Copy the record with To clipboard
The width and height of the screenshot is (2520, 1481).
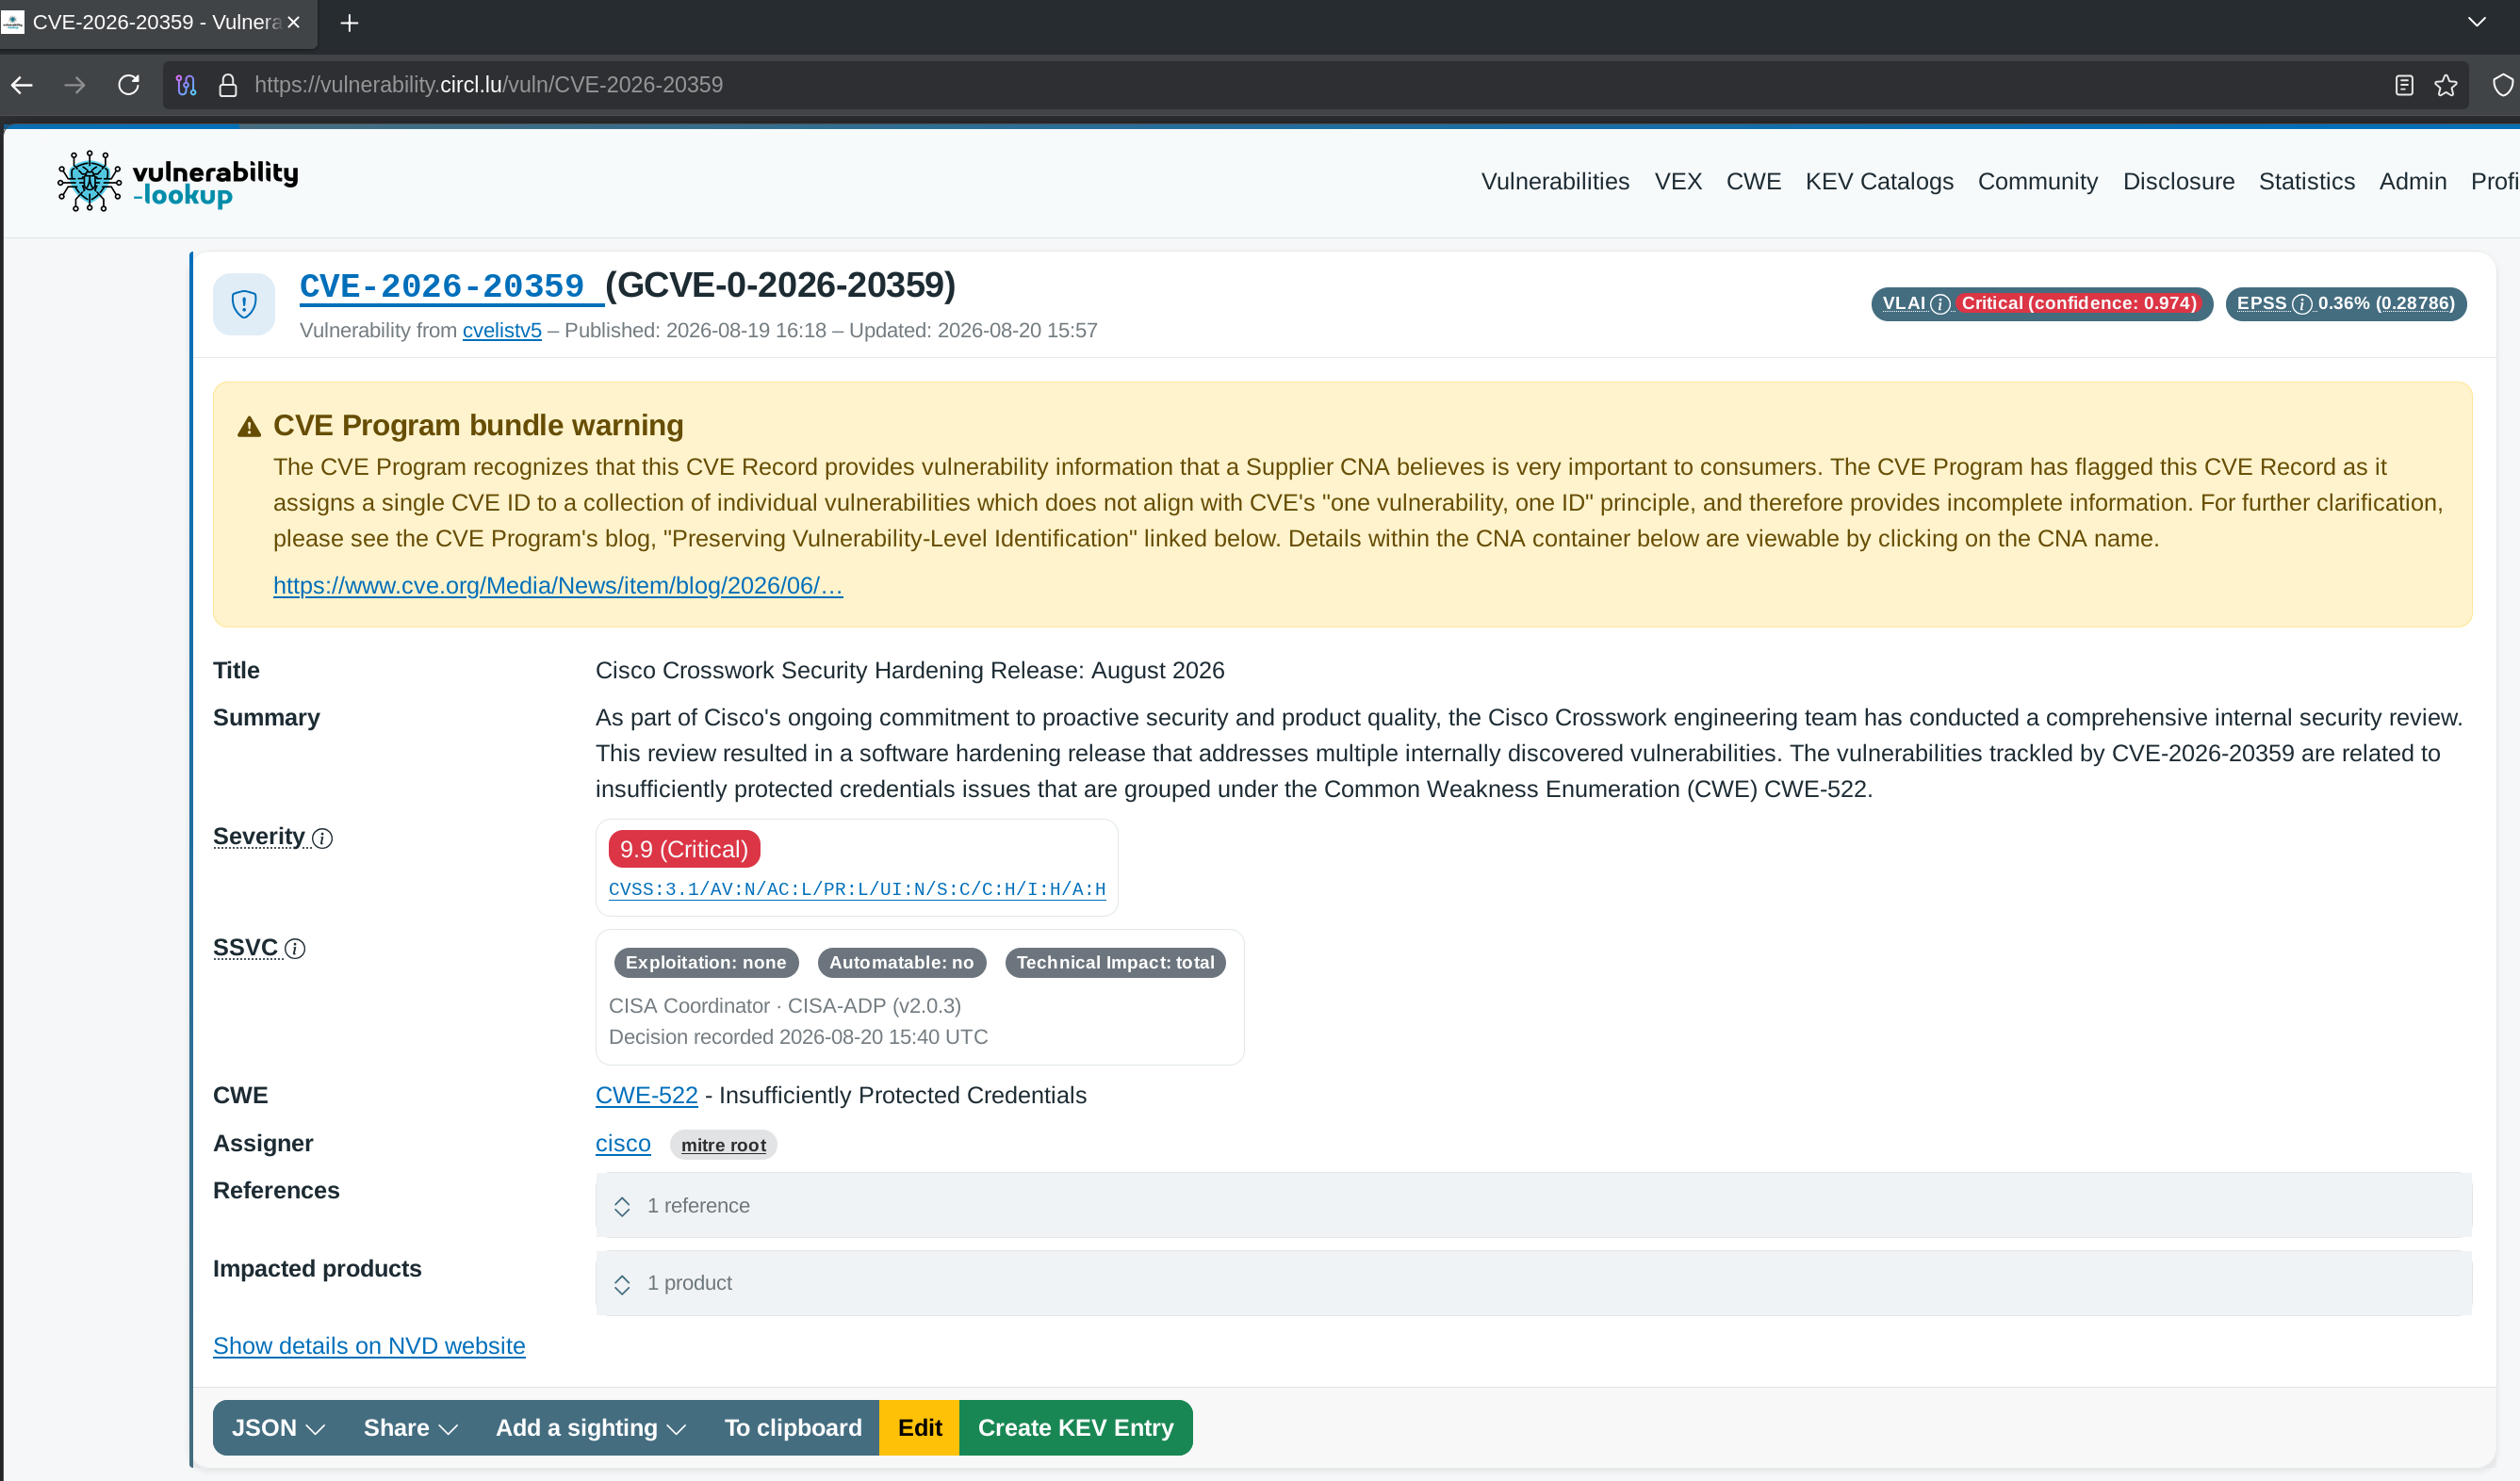pyautogui.click(x=793, y=1428)
